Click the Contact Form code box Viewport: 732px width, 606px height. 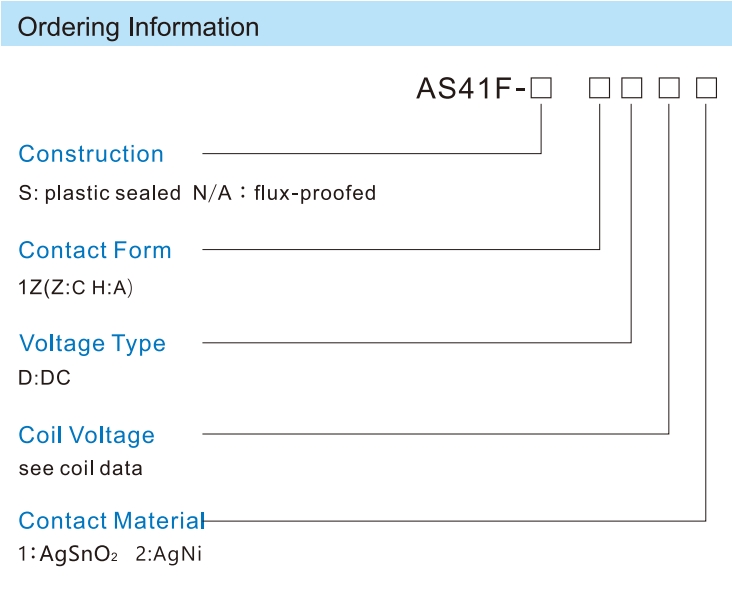click(599, 88)
